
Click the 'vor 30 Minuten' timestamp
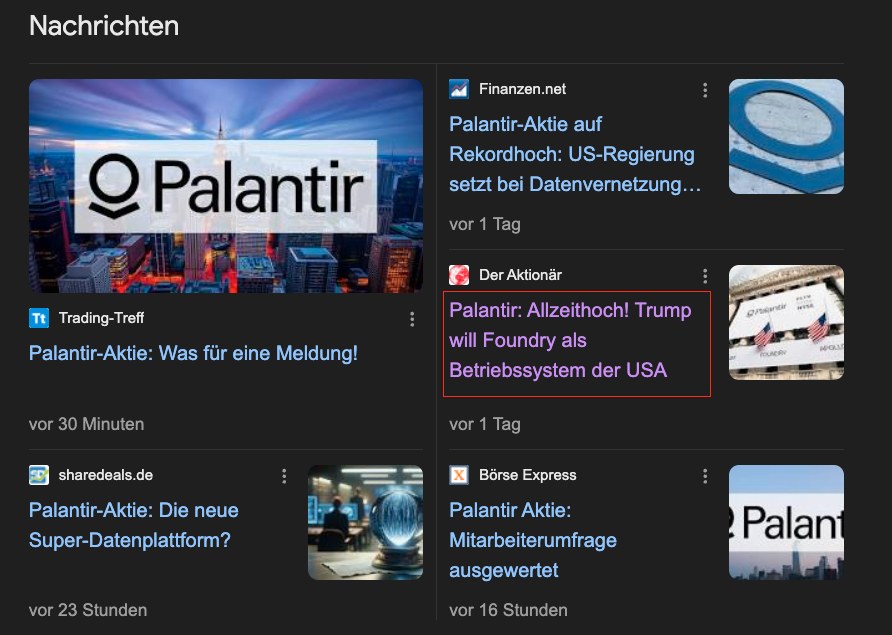(x=86, y=424)
